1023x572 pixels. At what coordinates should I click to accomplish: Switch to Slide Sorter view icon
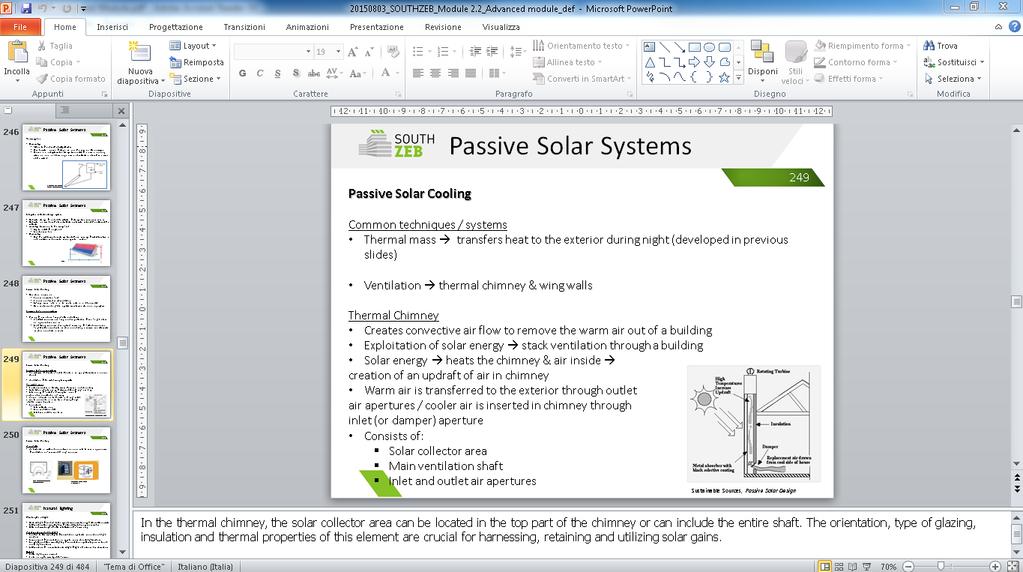[839, 566]
